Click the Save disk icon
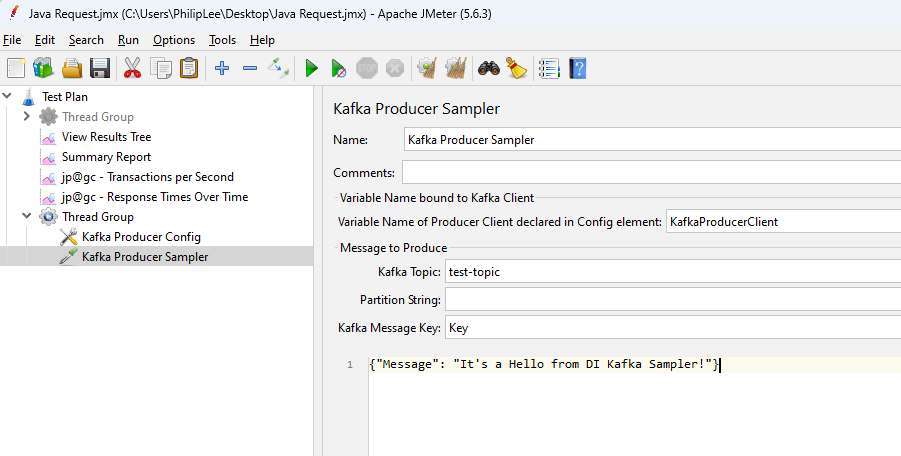 [x=100, y=68]
